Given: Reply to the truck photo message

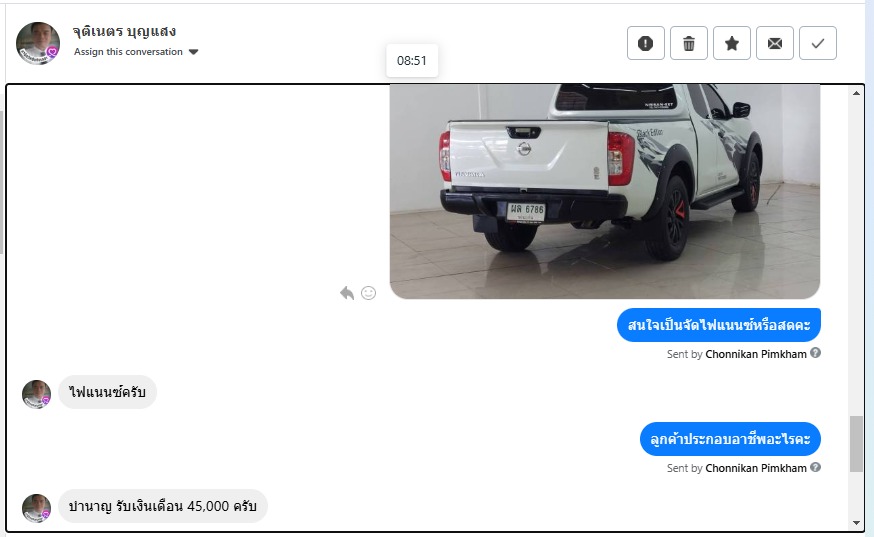Looking at the screenshot, I should (x=347, y=293).
